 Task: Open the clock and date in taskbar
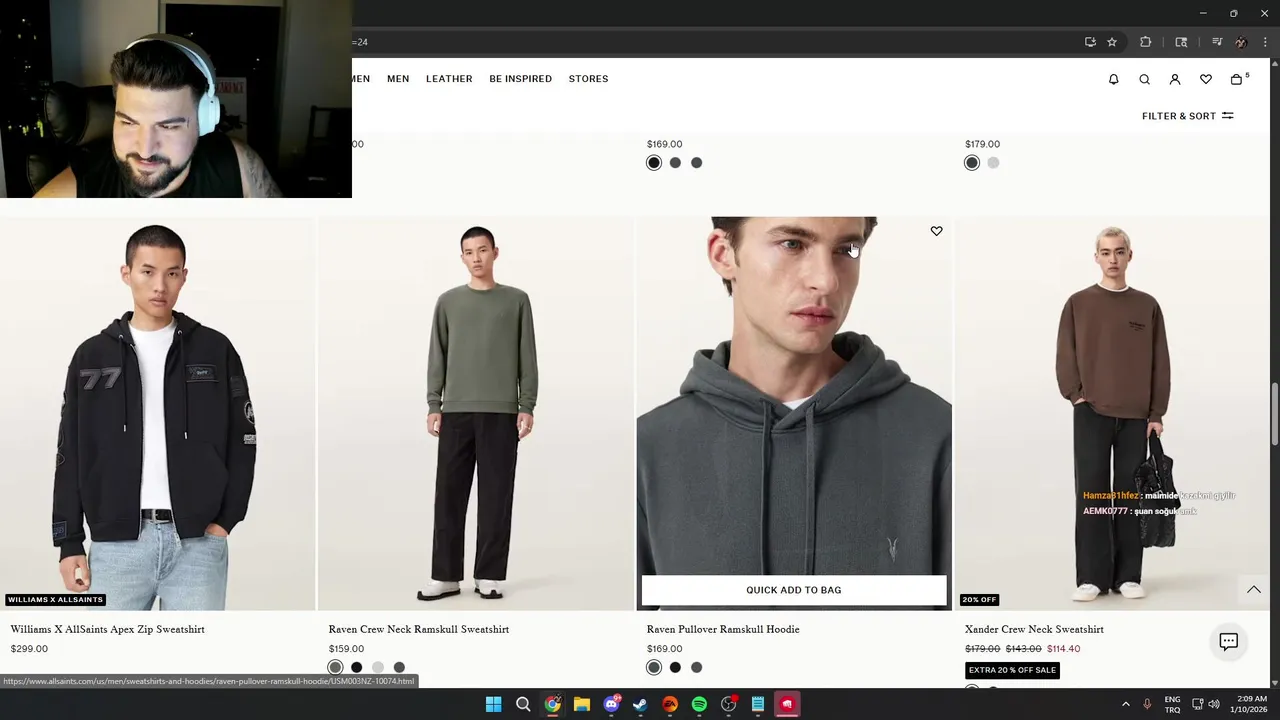click(1251, 704)
